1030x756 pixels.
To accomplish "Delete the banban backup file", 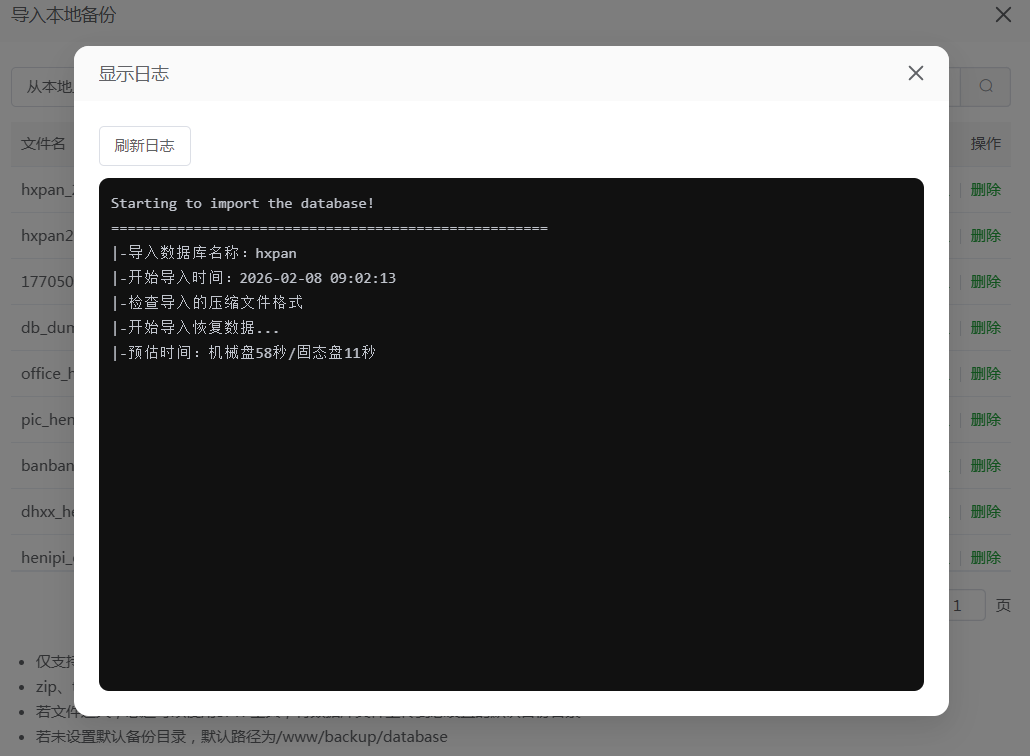I will (x=985, y=465).
